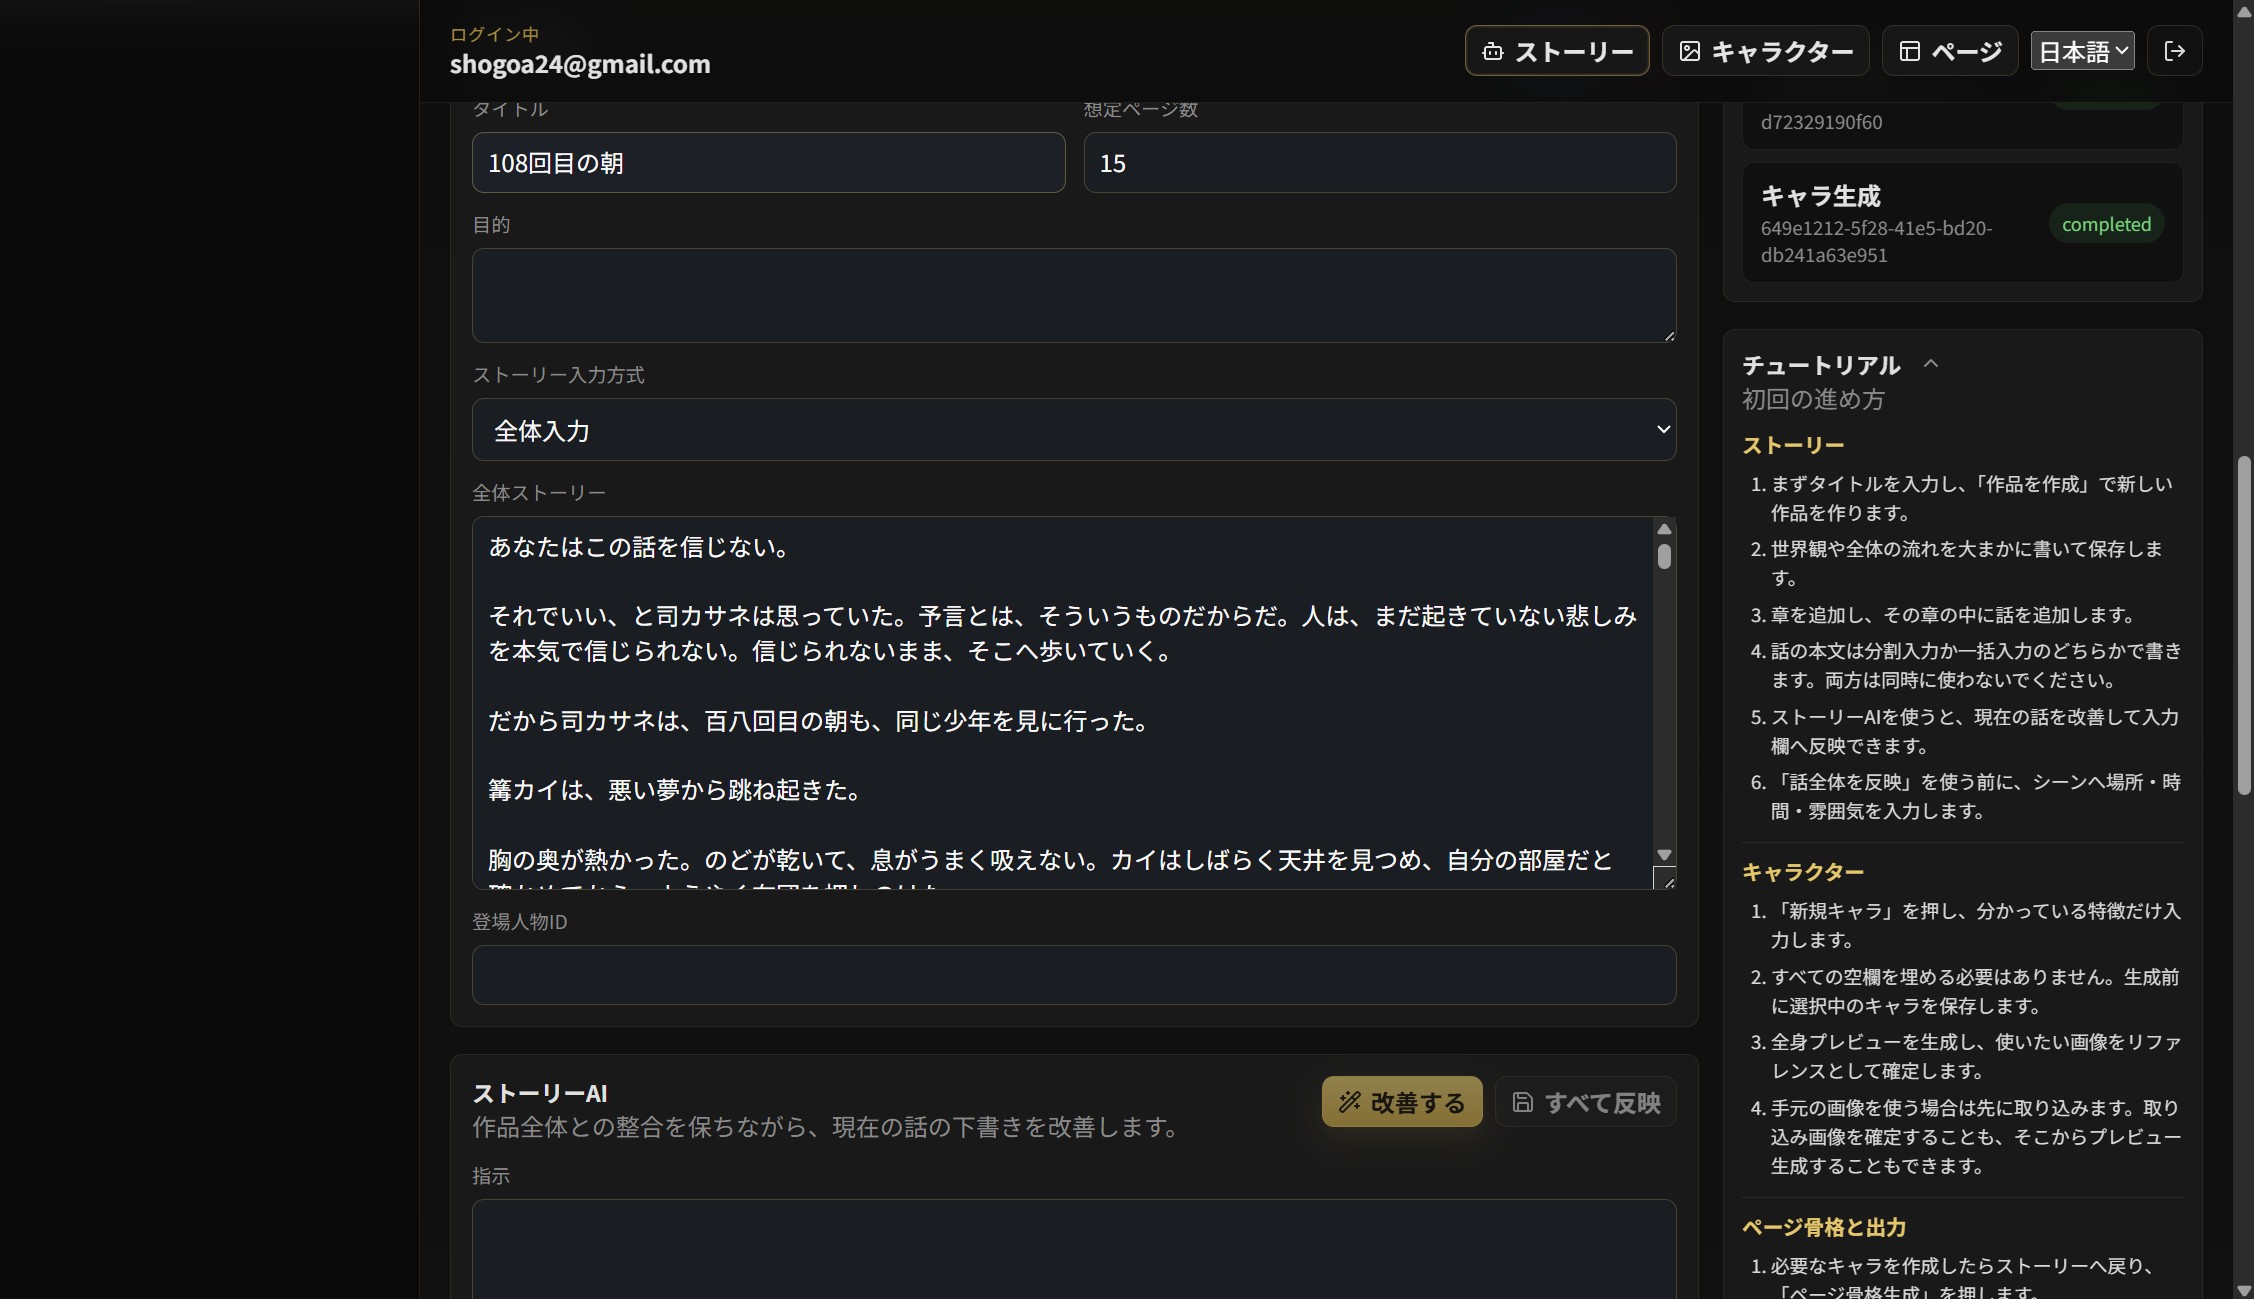Click the robot icon on the ストーリー tab
2254x1299 pixels.
1492,52
